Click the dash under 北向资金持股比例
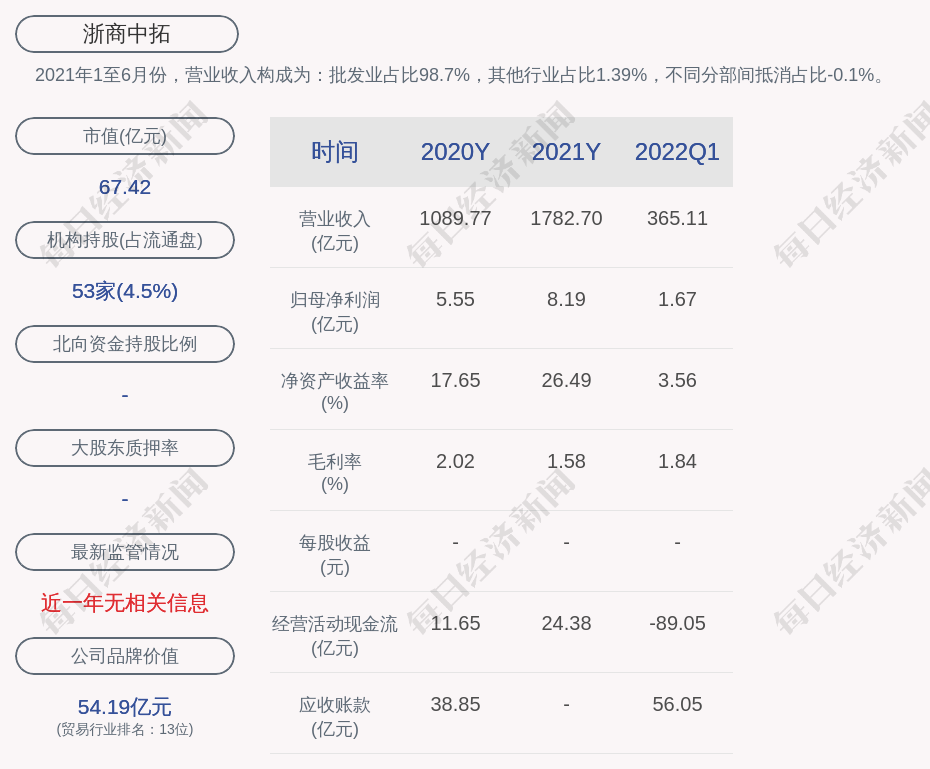Screen dimensions: 930x769 point(125,395)
